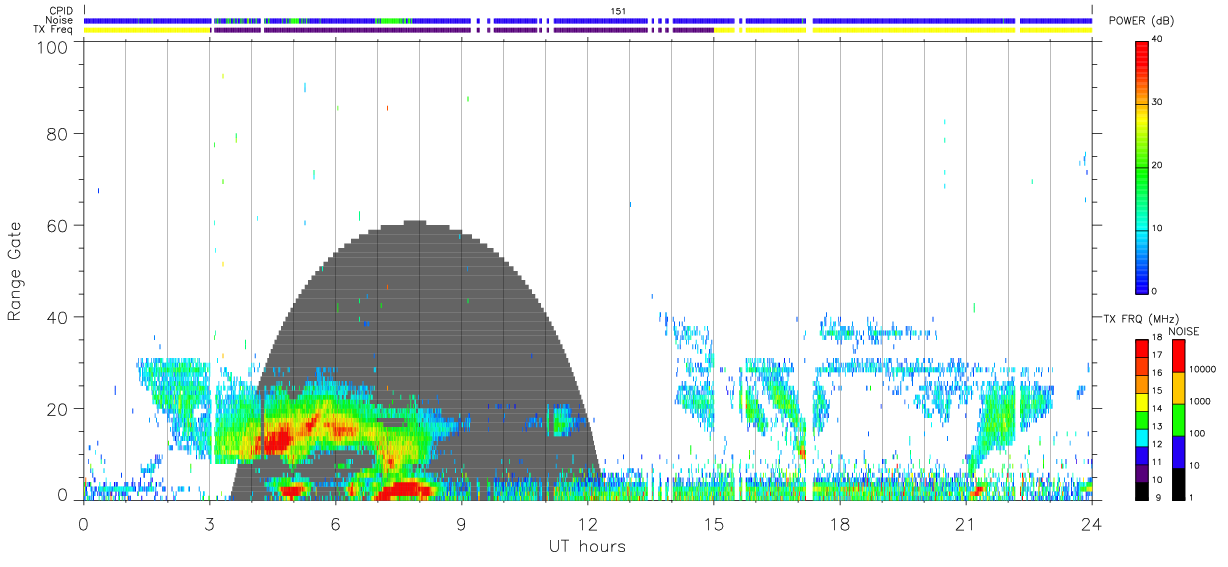Click the UT hours tick label "3"
1228x567 pixels.
[209, 524]
